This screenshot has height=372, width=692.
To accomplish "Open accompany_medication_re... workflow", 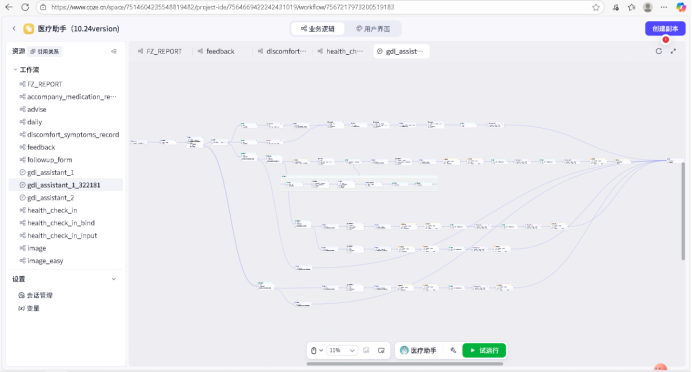I will 65,97.
